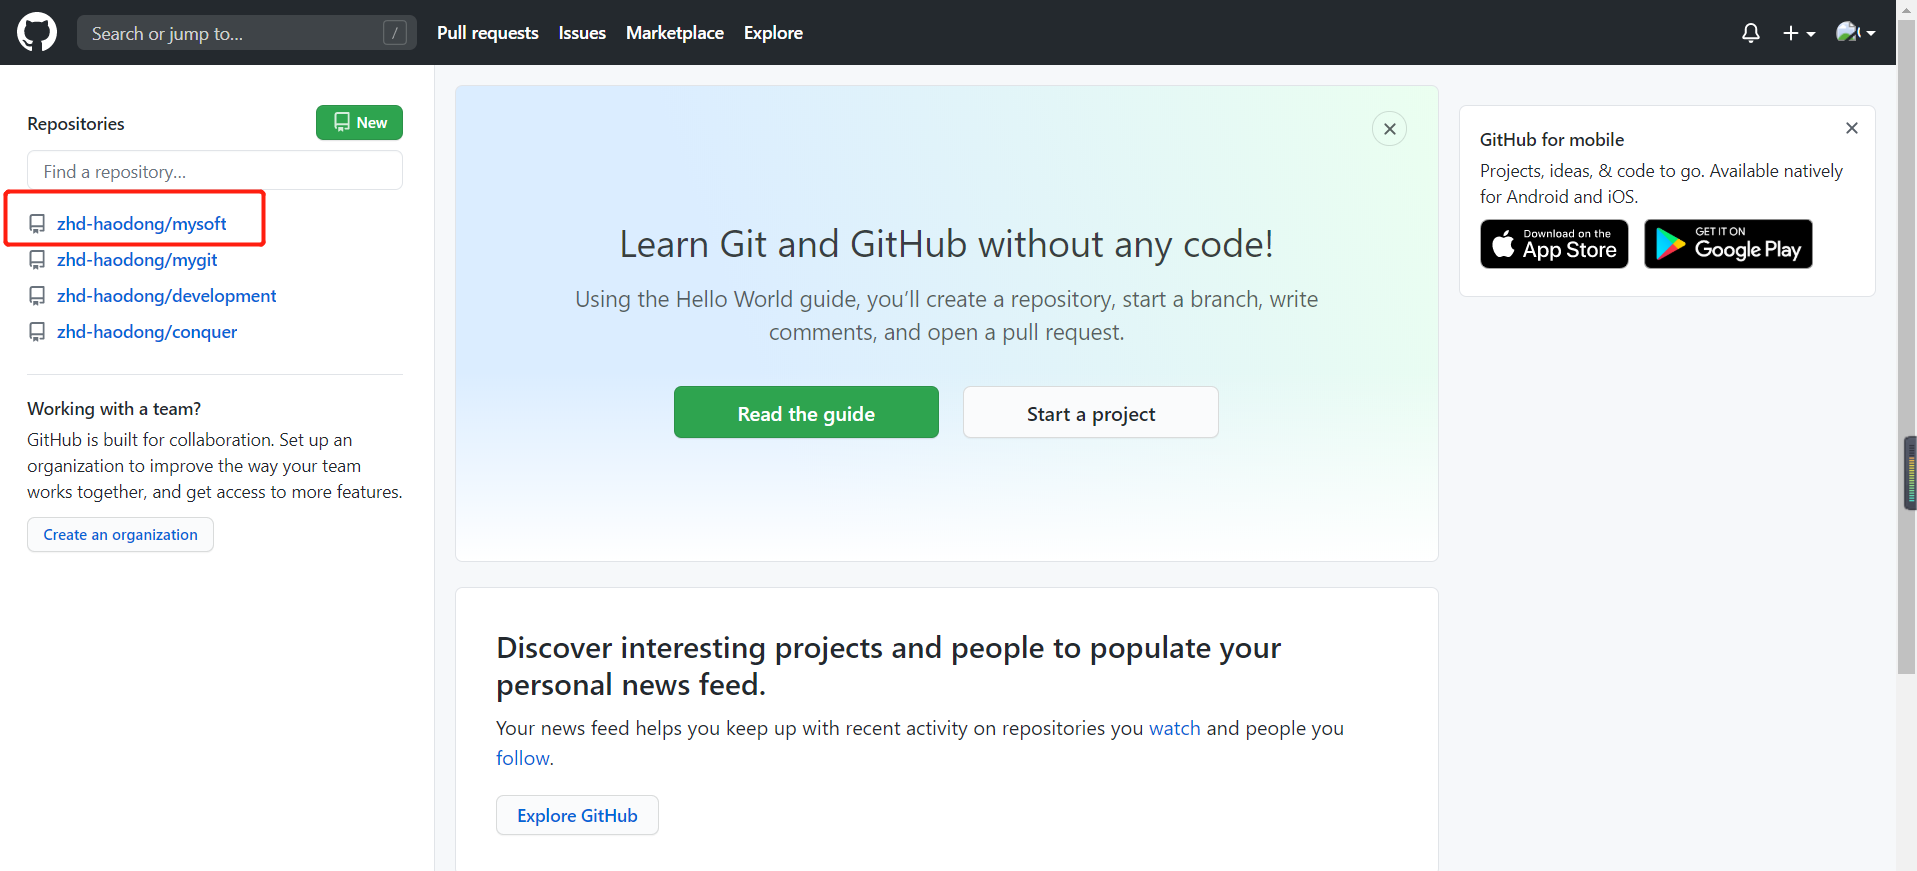Click Read the guide button
The image size is (1917, 871).
(x=806, y=412)
